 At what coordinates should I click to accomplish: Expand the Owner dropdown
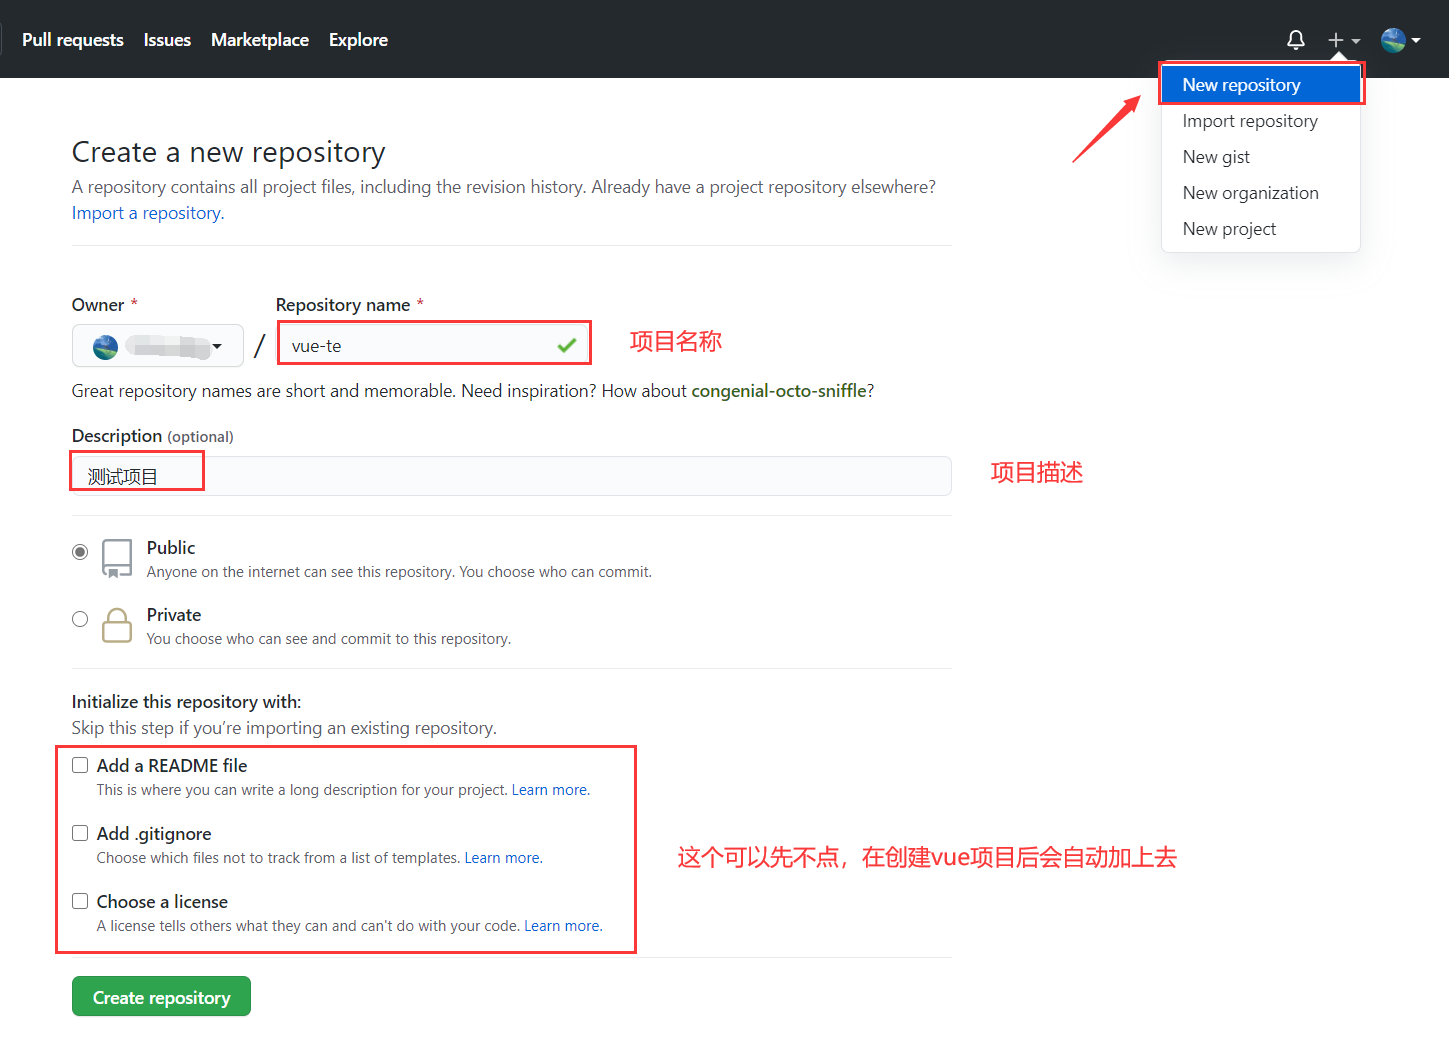158,346
